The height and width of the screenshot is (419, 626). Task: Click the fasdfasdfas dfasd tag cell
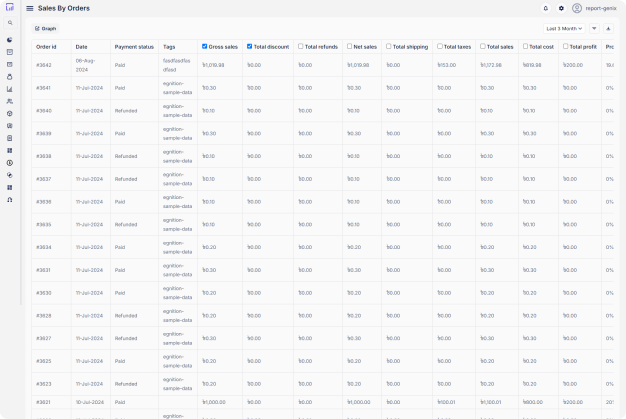click(176, 65)
